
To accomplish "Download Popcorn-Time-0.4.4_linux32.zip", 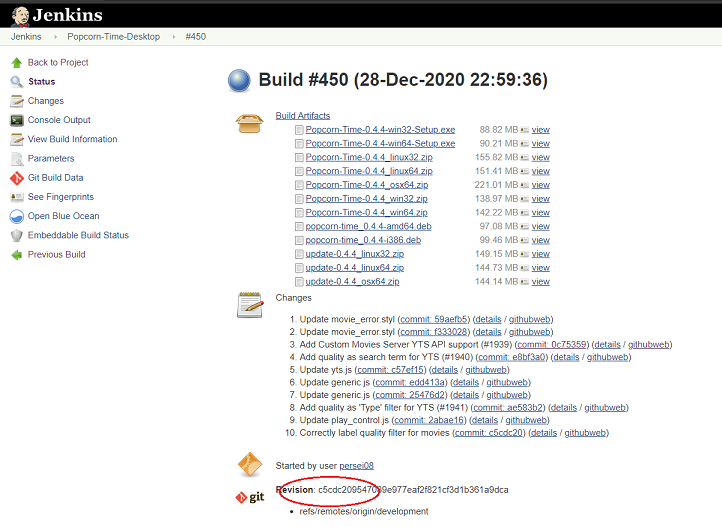I will (x=369, y=157).
